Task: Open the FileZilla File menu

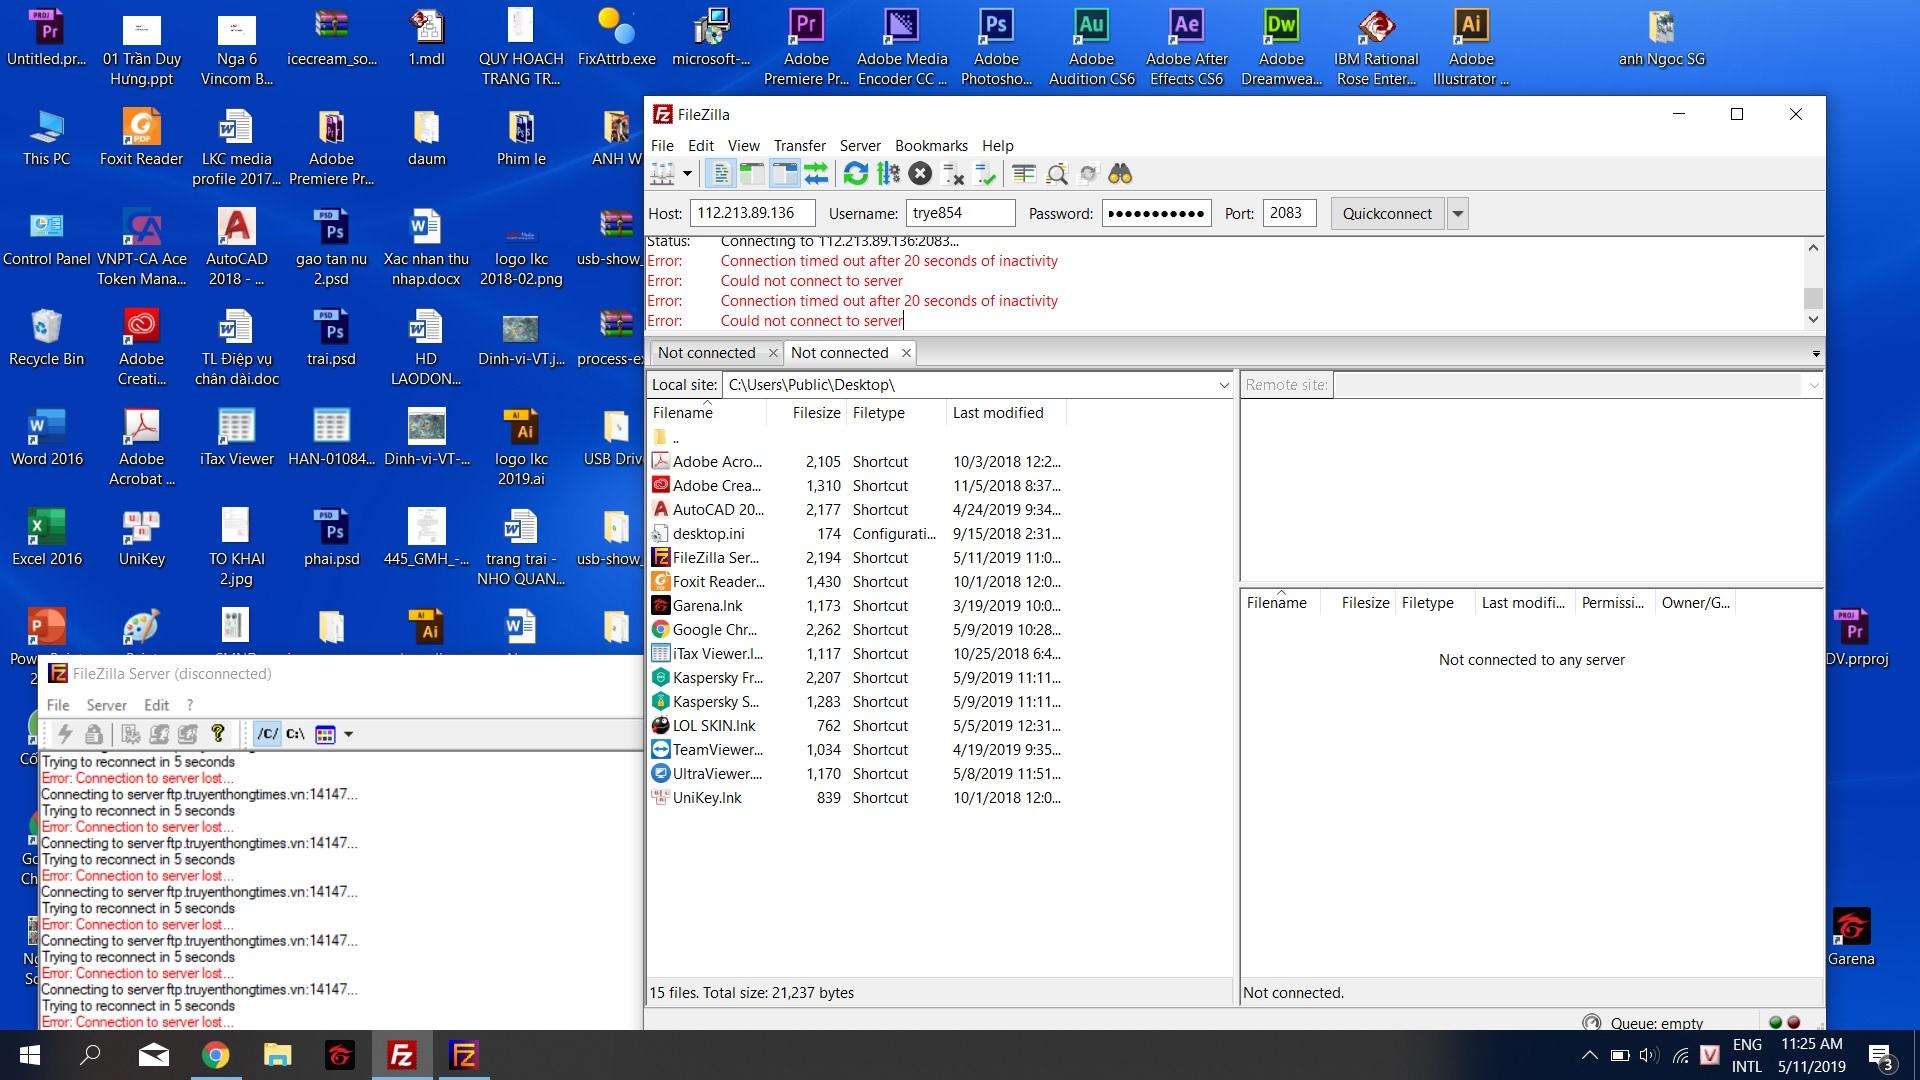Action: (x=662, y=145)
